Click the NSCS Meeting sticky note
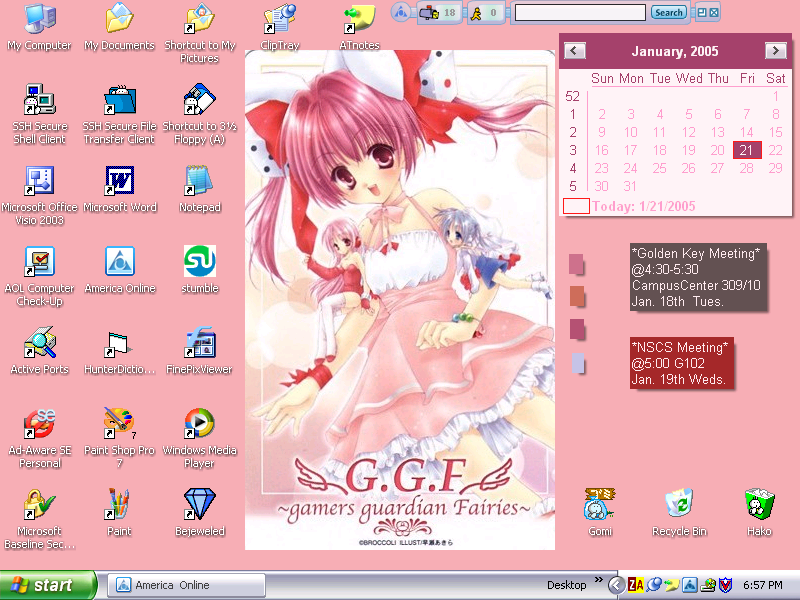This screenshot has width=800, height=600. point(682,363)
